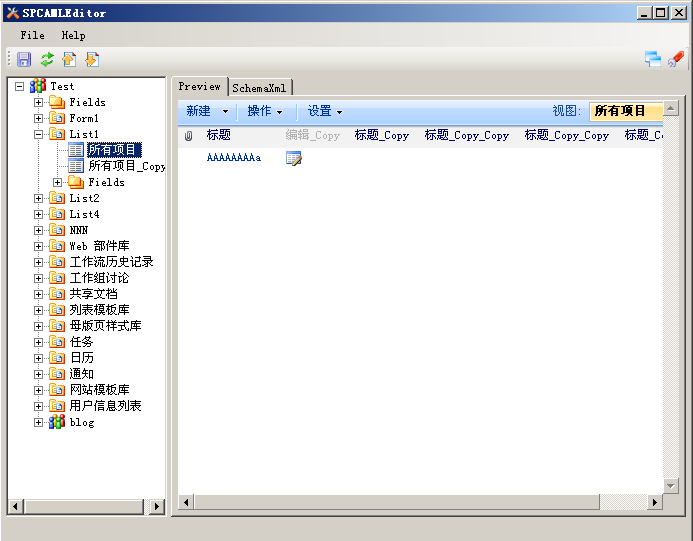Click the Form1 folder icon
Viewport: 693px width, 541px height.
(x=57, y=118)
